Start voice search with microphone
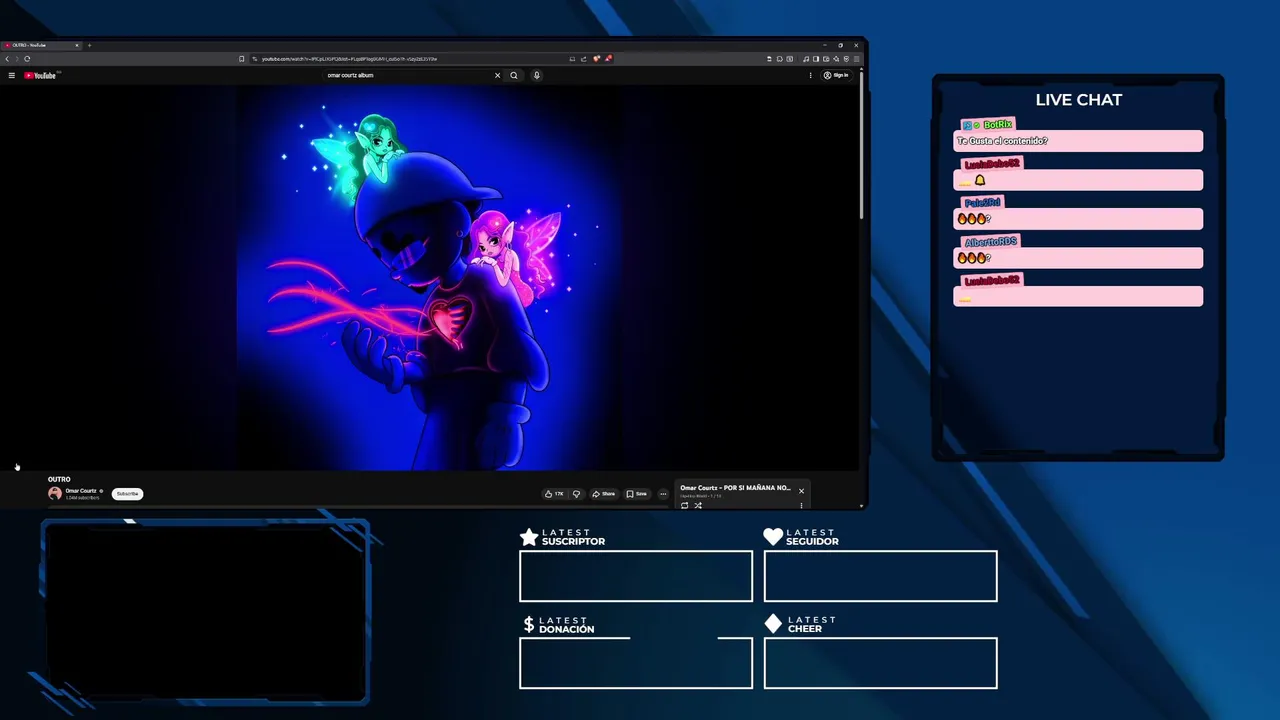 (x=536, y=75)
